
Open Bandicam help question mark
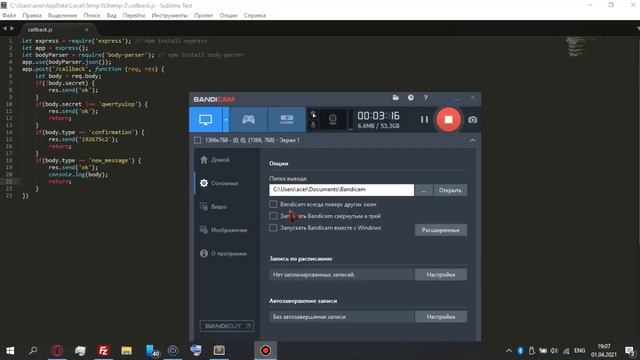425,98
